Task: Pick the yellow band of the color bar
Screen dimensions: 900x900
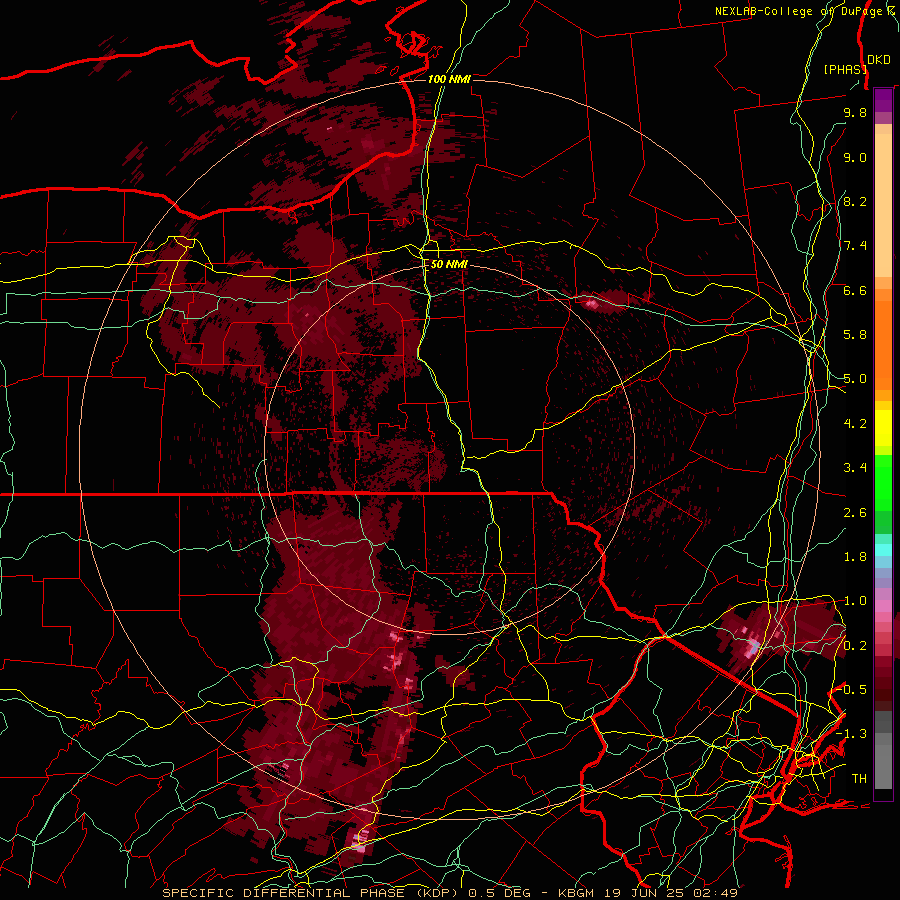Action: click(x=883, y=428)
